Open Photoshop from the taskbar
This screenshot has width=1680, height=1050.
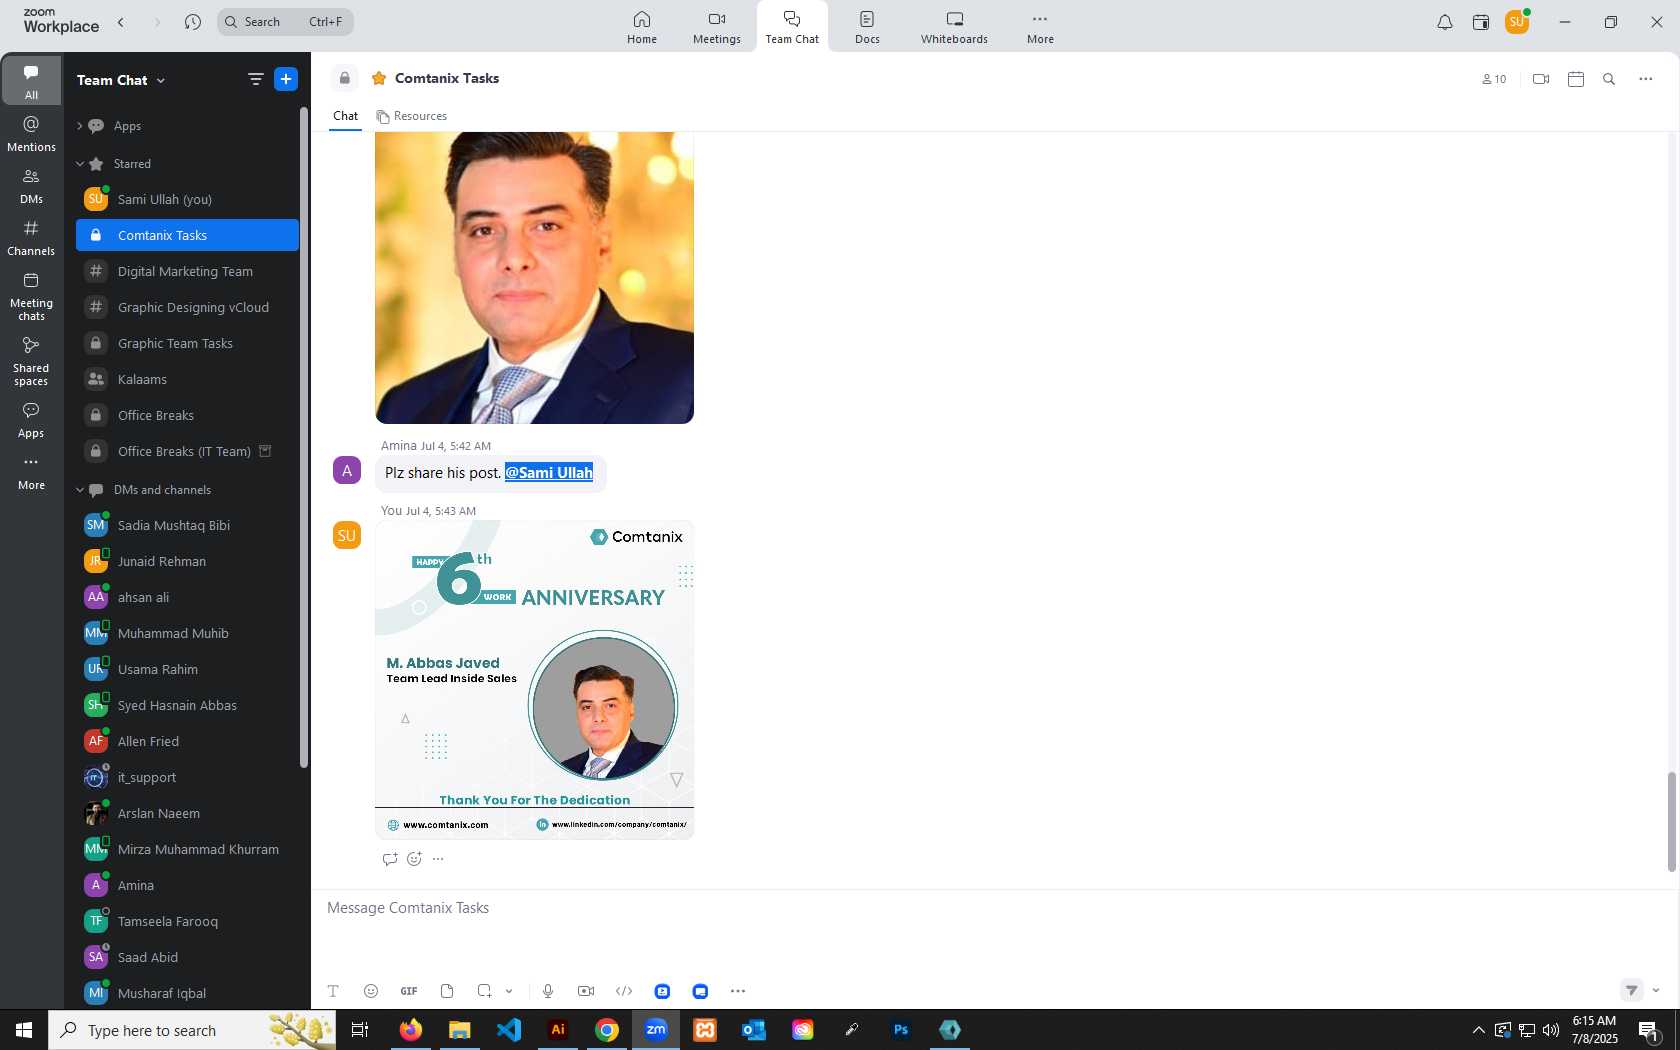[901, 1029]
